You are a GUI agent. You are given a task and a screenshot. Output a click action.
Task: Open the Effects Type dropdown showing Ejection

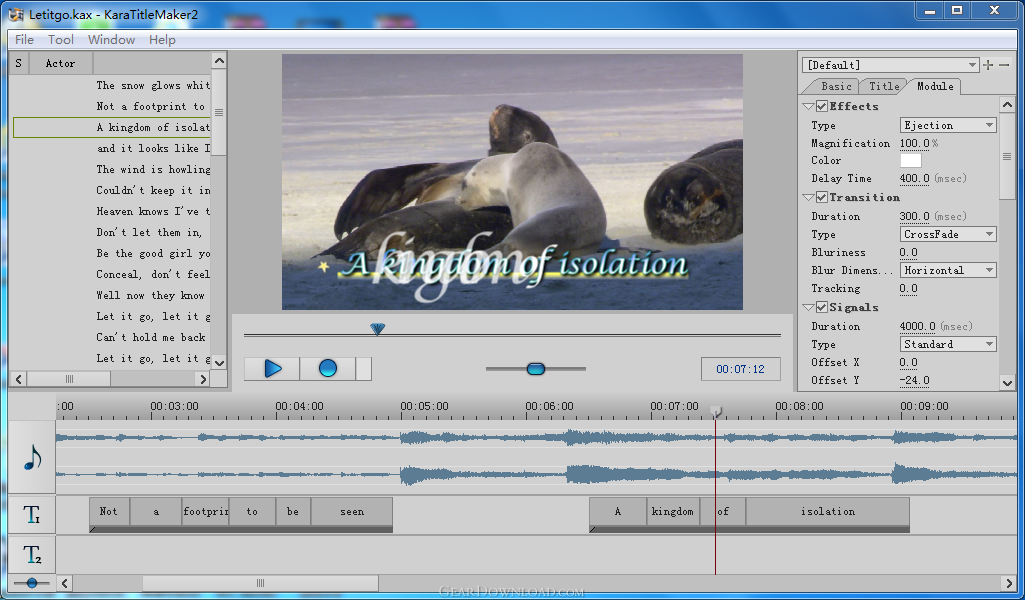(x=948, y=126)
